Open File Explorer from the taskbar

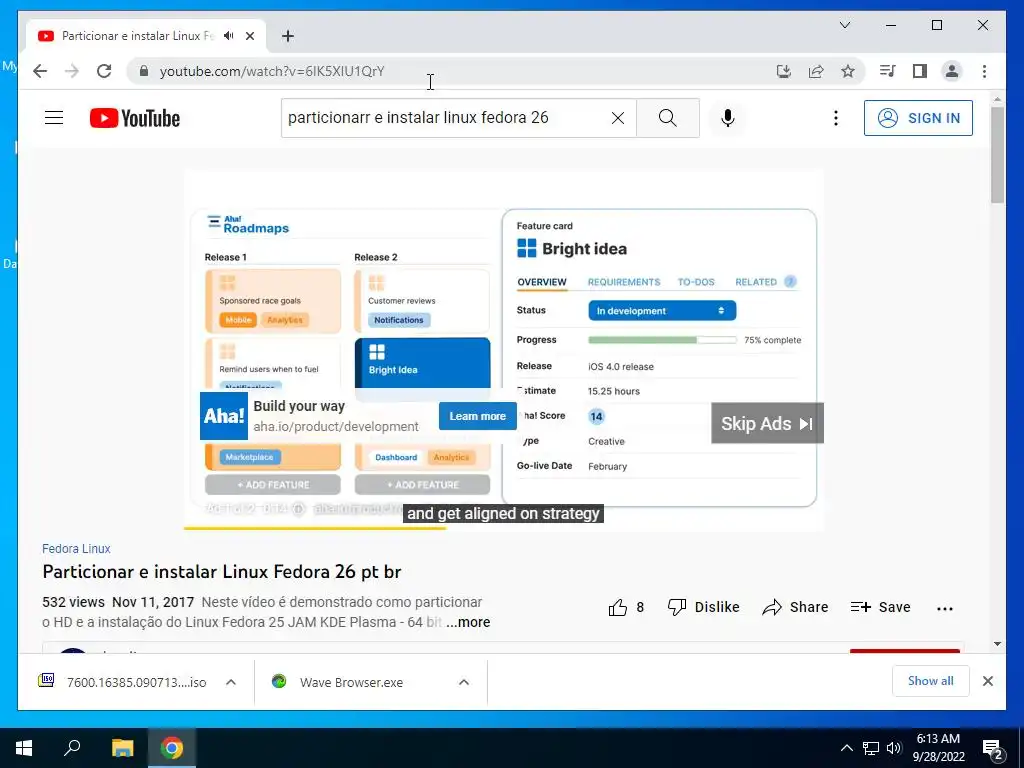(122, 748)
